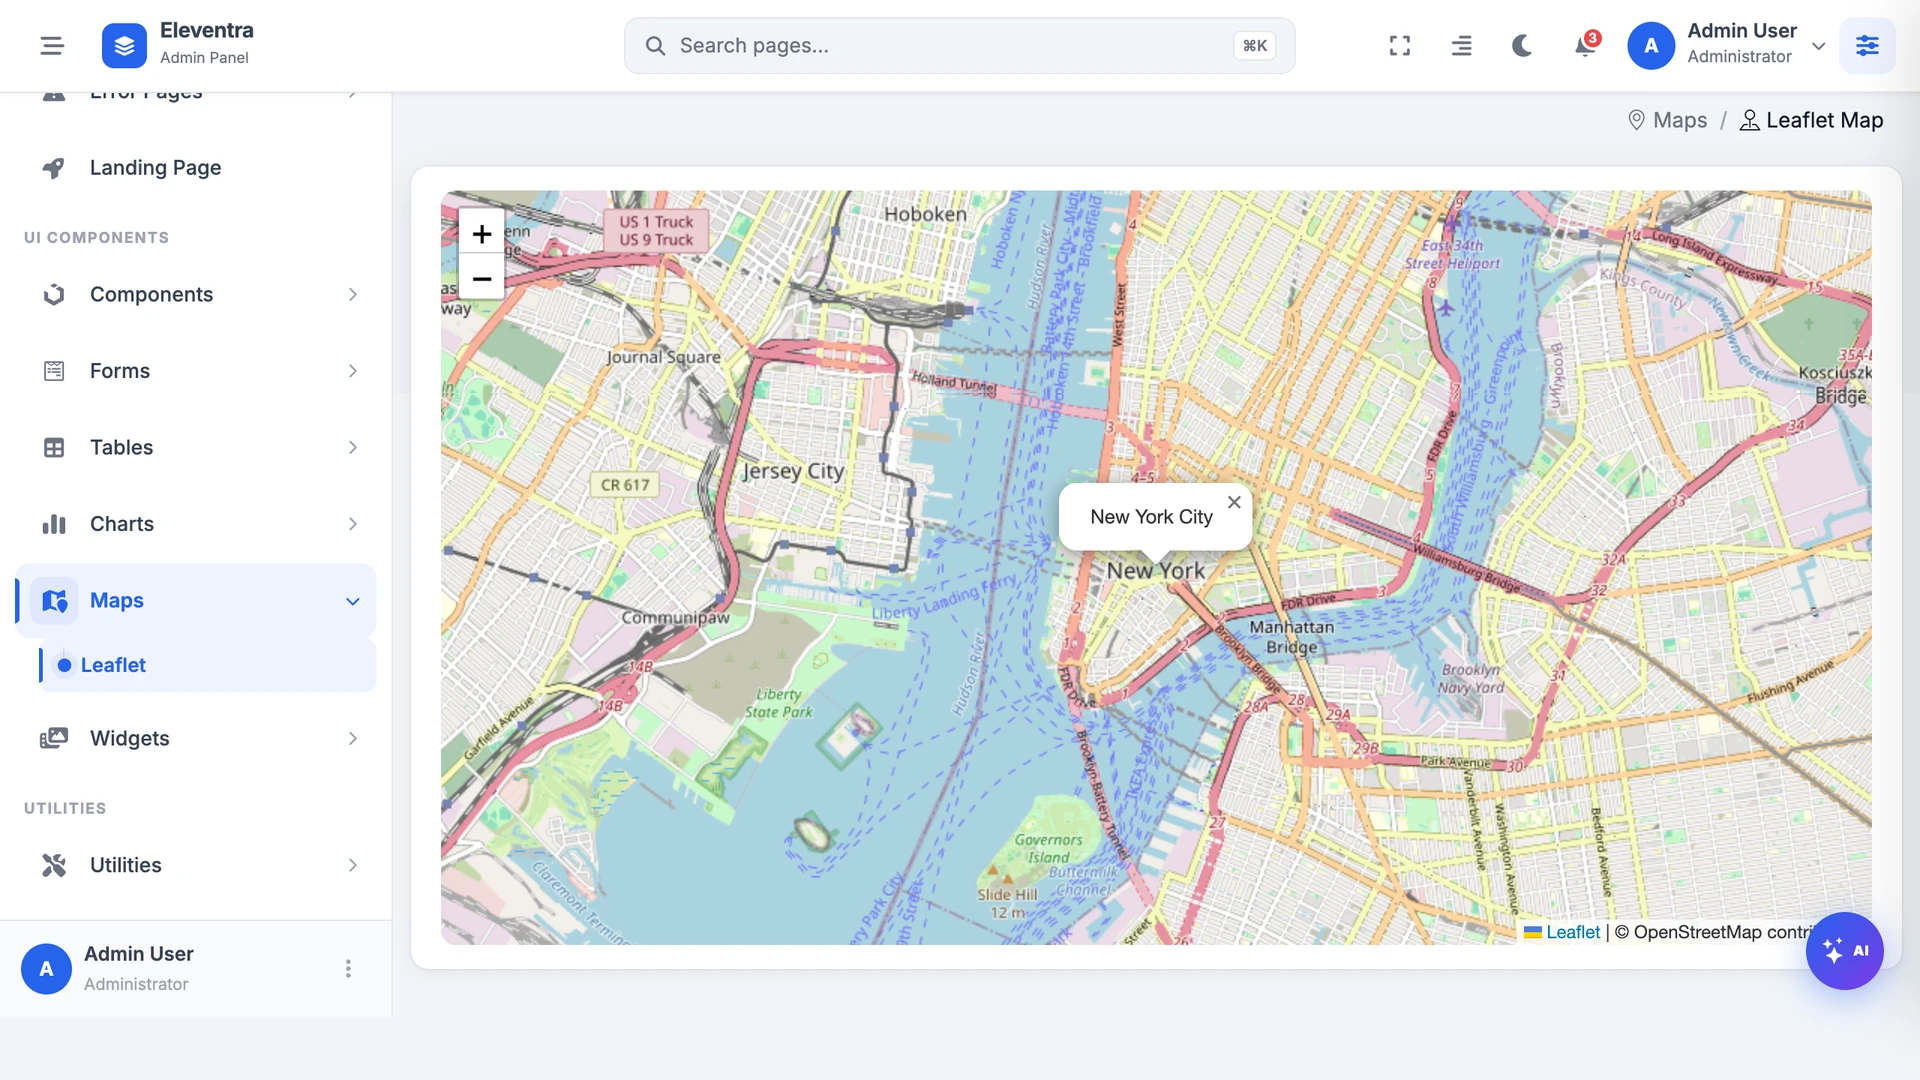Expand the Components chevron

click(352, 294)
